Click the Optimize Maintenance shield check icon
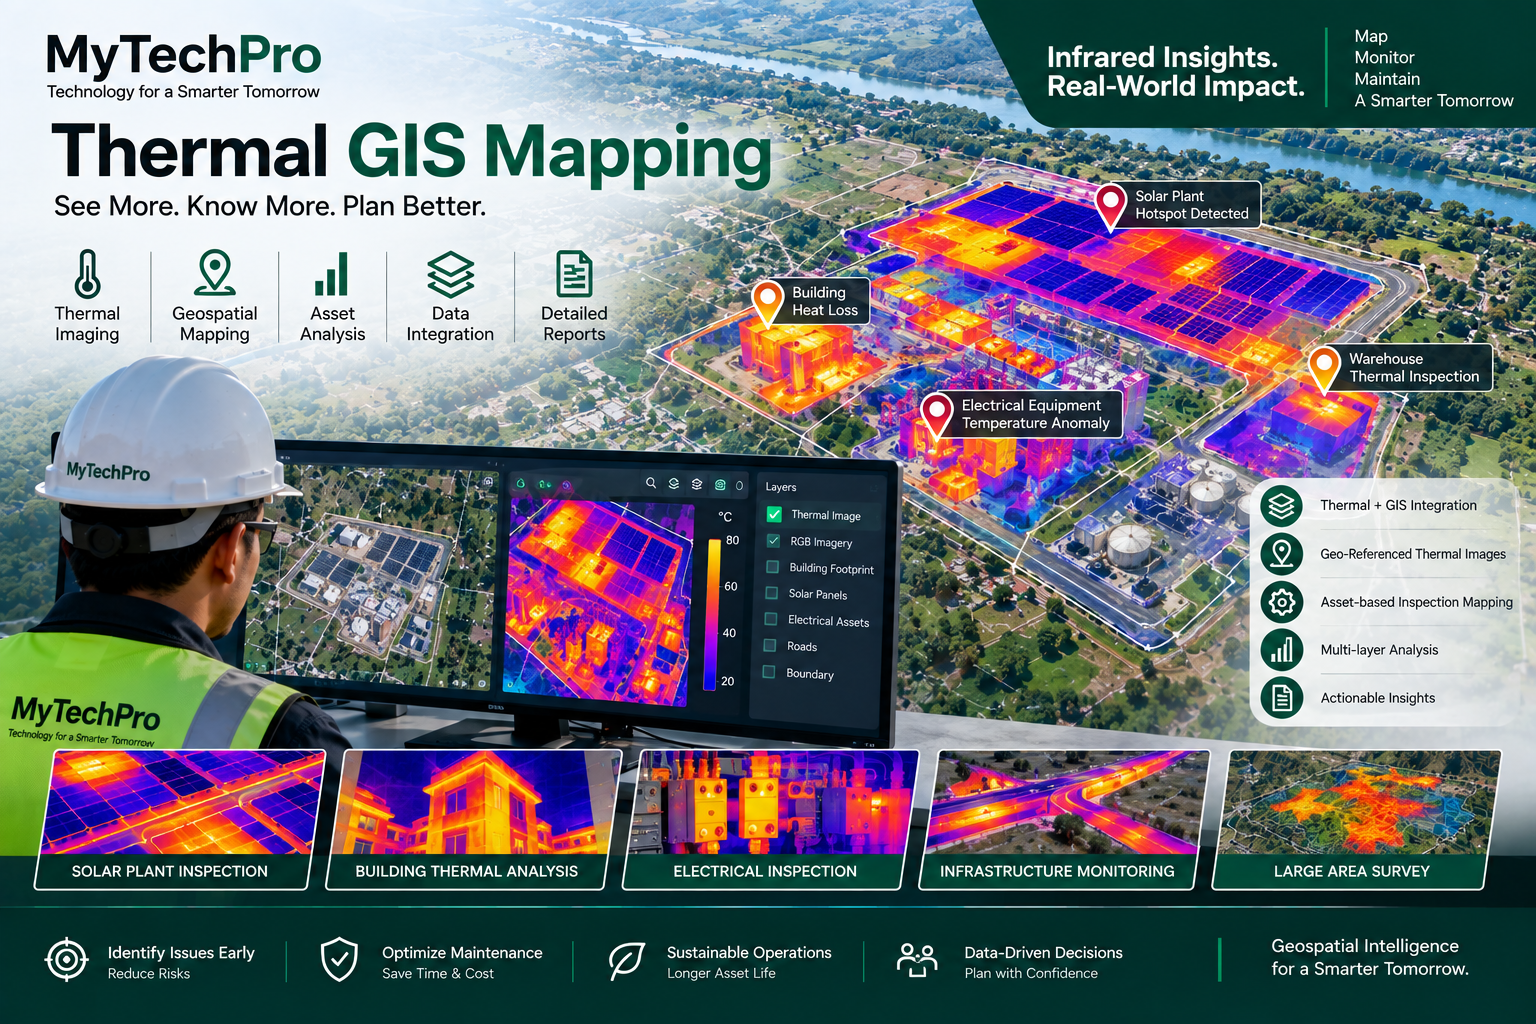The width and height of the screenshot is (1536, 1024). pos(339,960)
